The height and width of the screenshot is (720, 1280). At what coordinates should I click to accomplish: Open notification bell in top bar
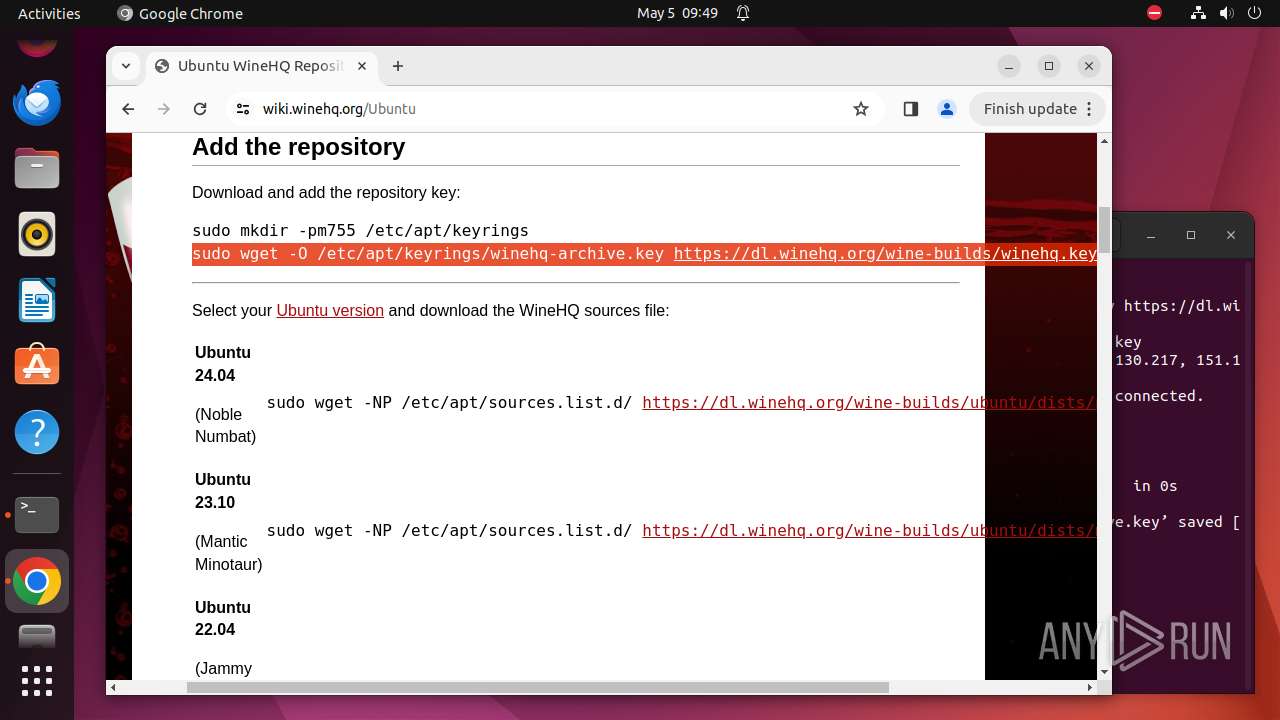[x=743, y=13]
